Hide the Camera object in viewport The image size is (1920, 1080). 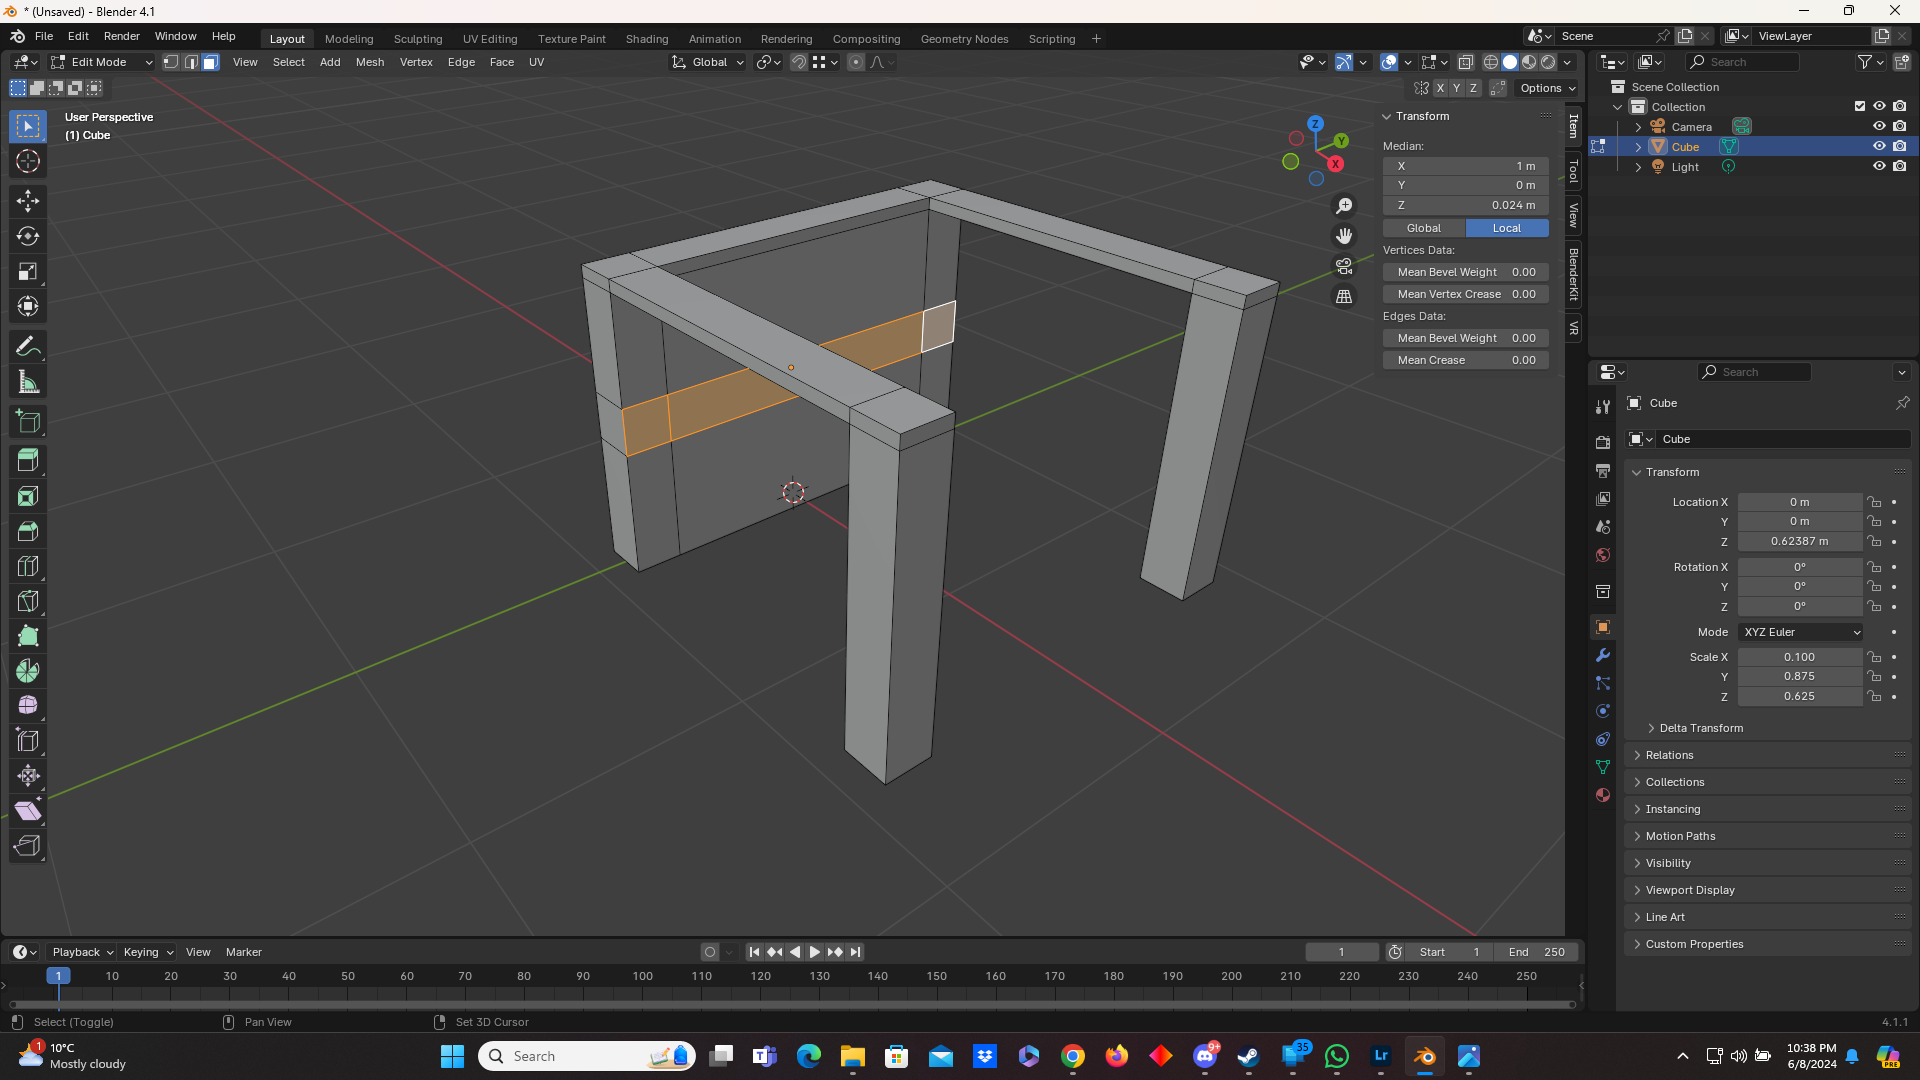pos(1879,127)
